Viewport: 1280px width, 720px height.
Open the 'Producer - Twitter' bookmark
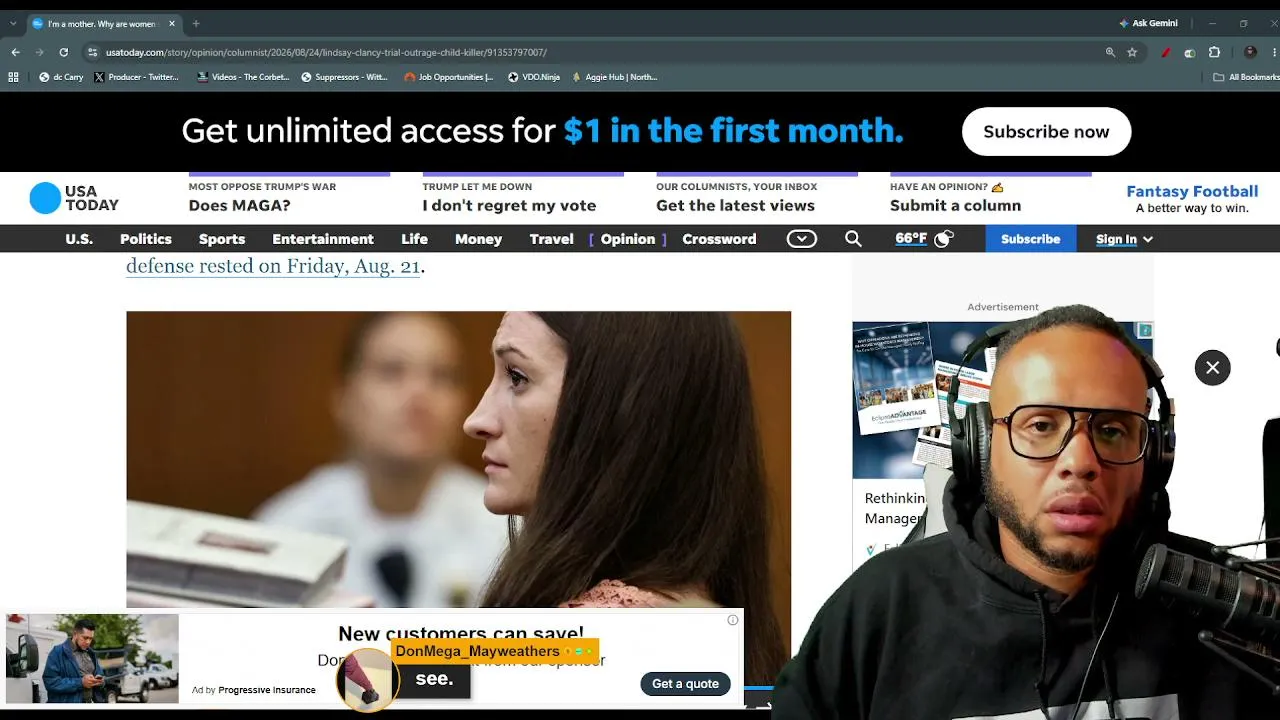(137, 77)
